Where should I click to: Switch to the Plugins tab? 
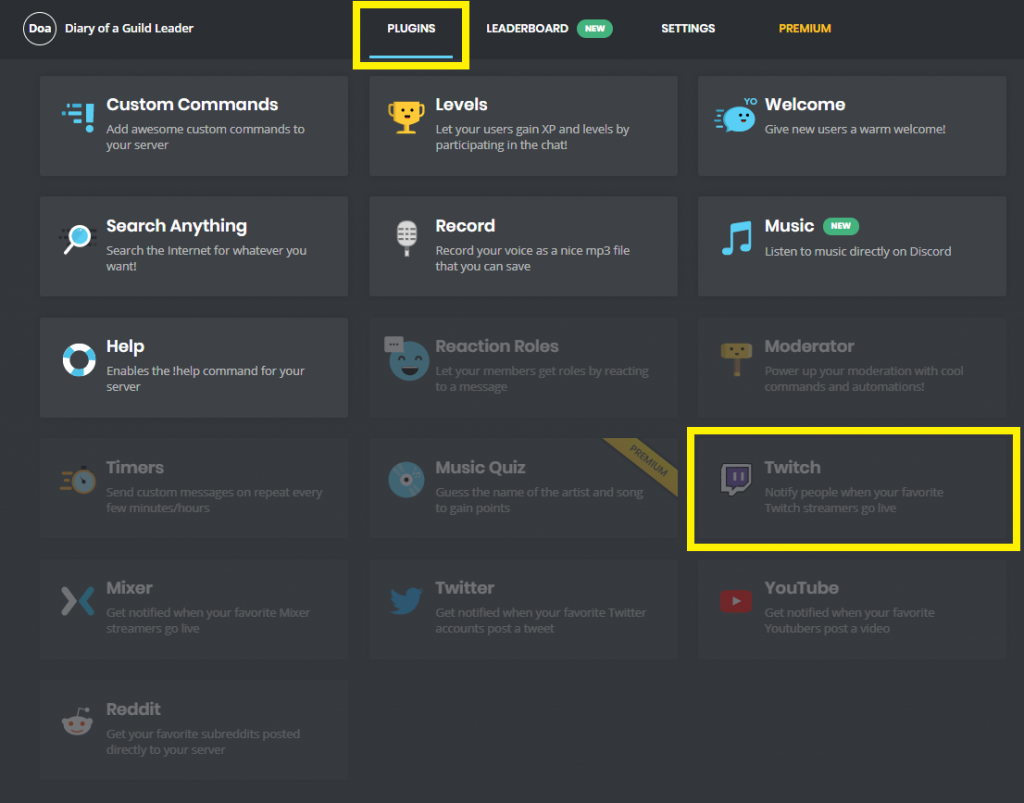click(x=411, y=29)
